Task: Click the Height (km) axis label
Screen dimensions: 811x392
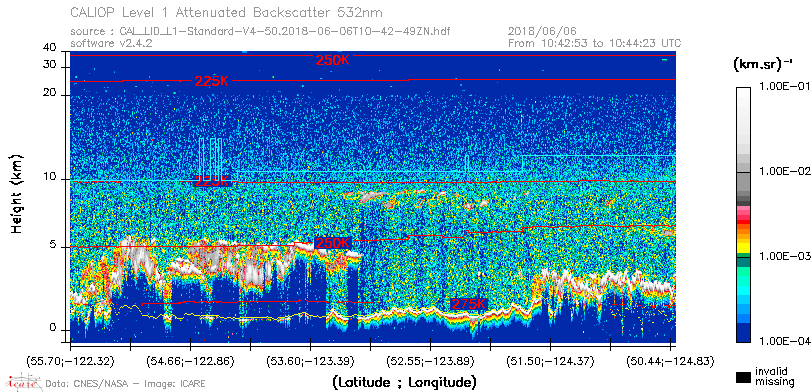Action: (17, 193)
